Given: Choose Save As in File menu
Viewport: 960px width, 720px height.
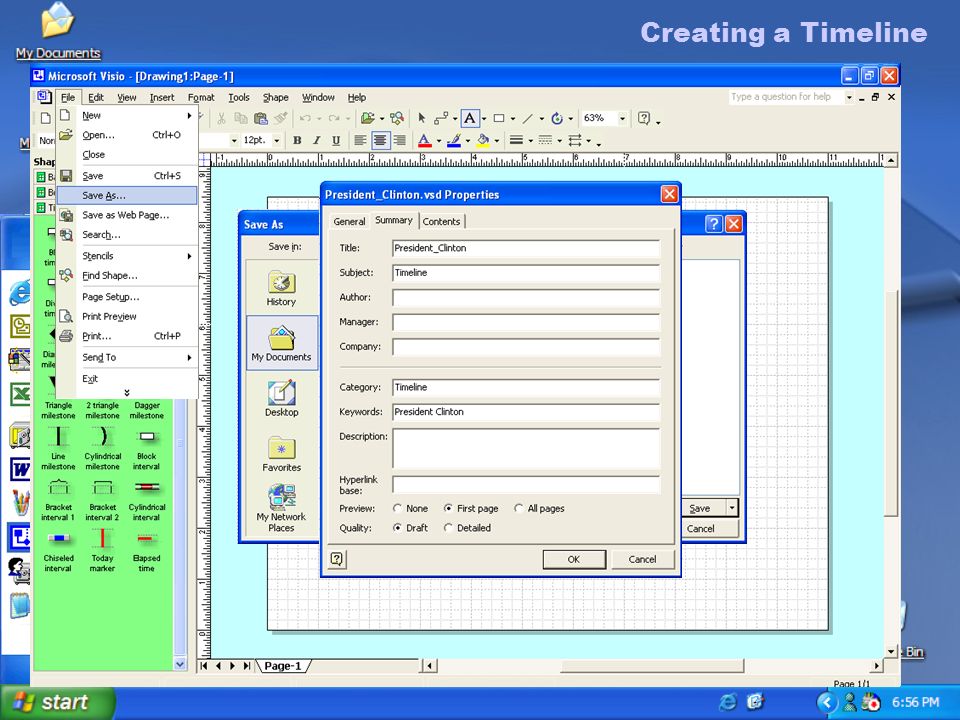Looking at the screenshot, I should click(127, 195).
